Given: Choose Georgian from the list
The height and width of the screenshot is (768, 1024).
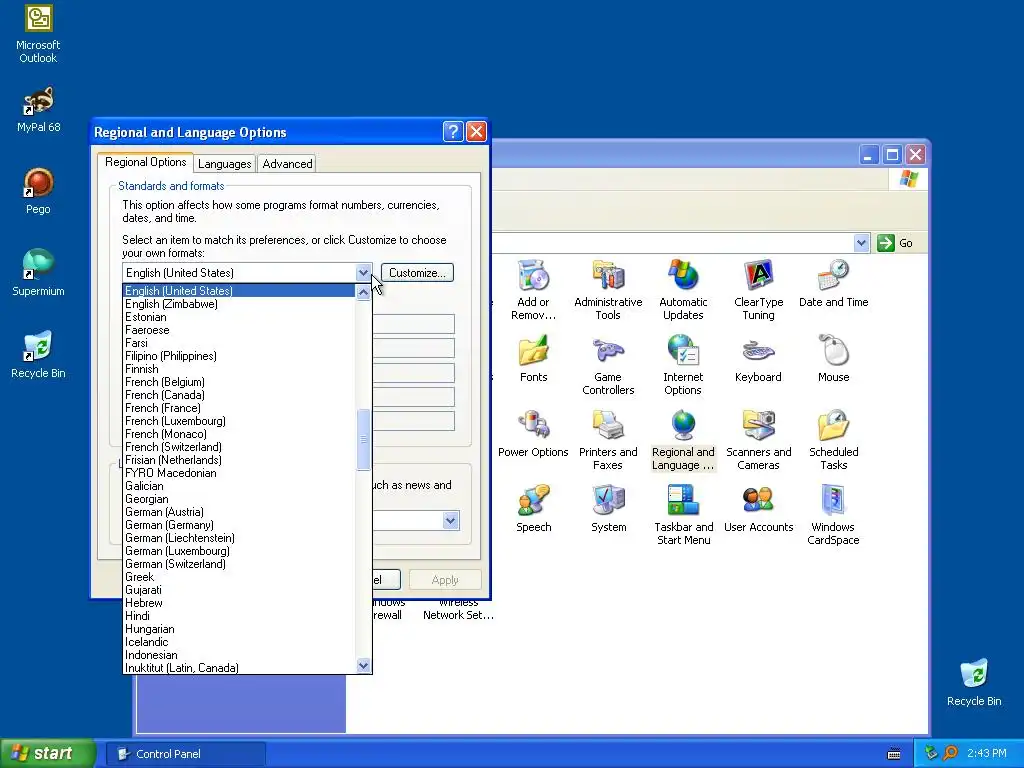Looking at the screenshot, I should click(239, 499).
